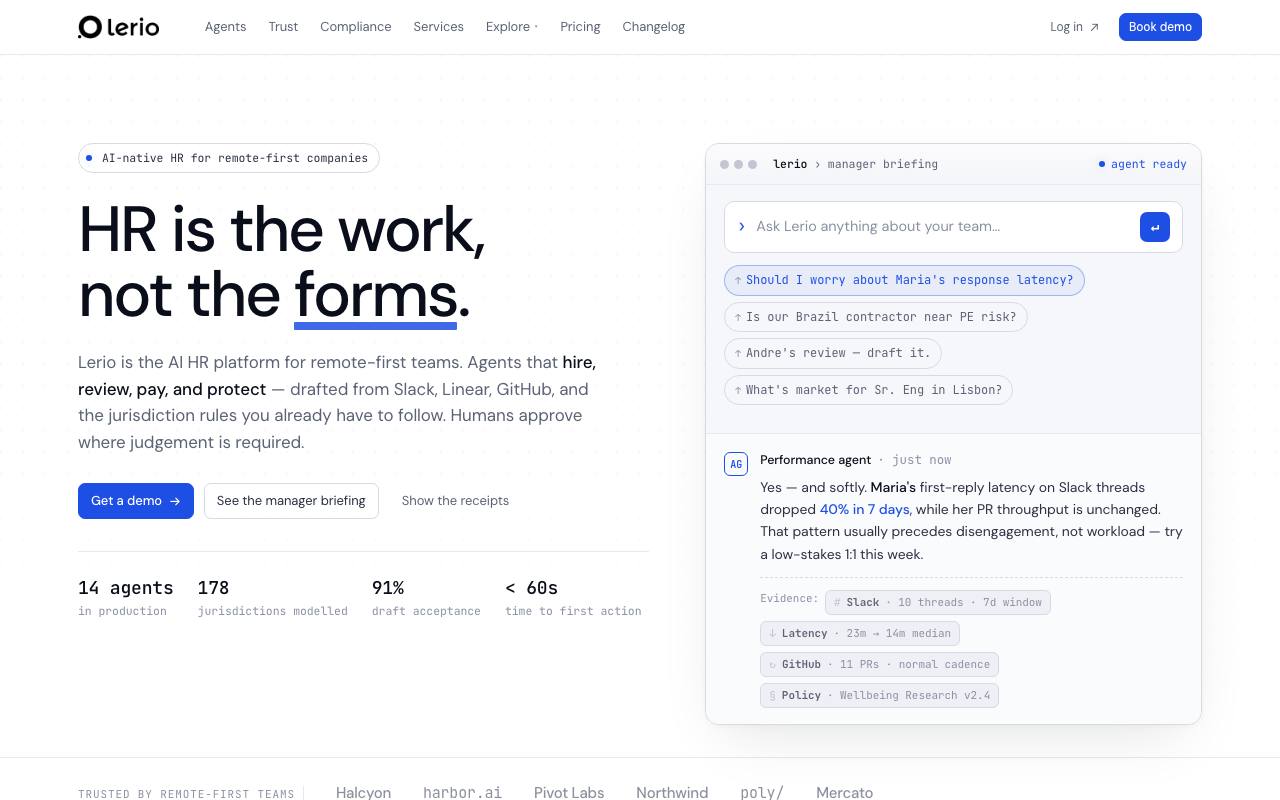
Task: Click the agent ready status indicator
Action: point(1142,164)
